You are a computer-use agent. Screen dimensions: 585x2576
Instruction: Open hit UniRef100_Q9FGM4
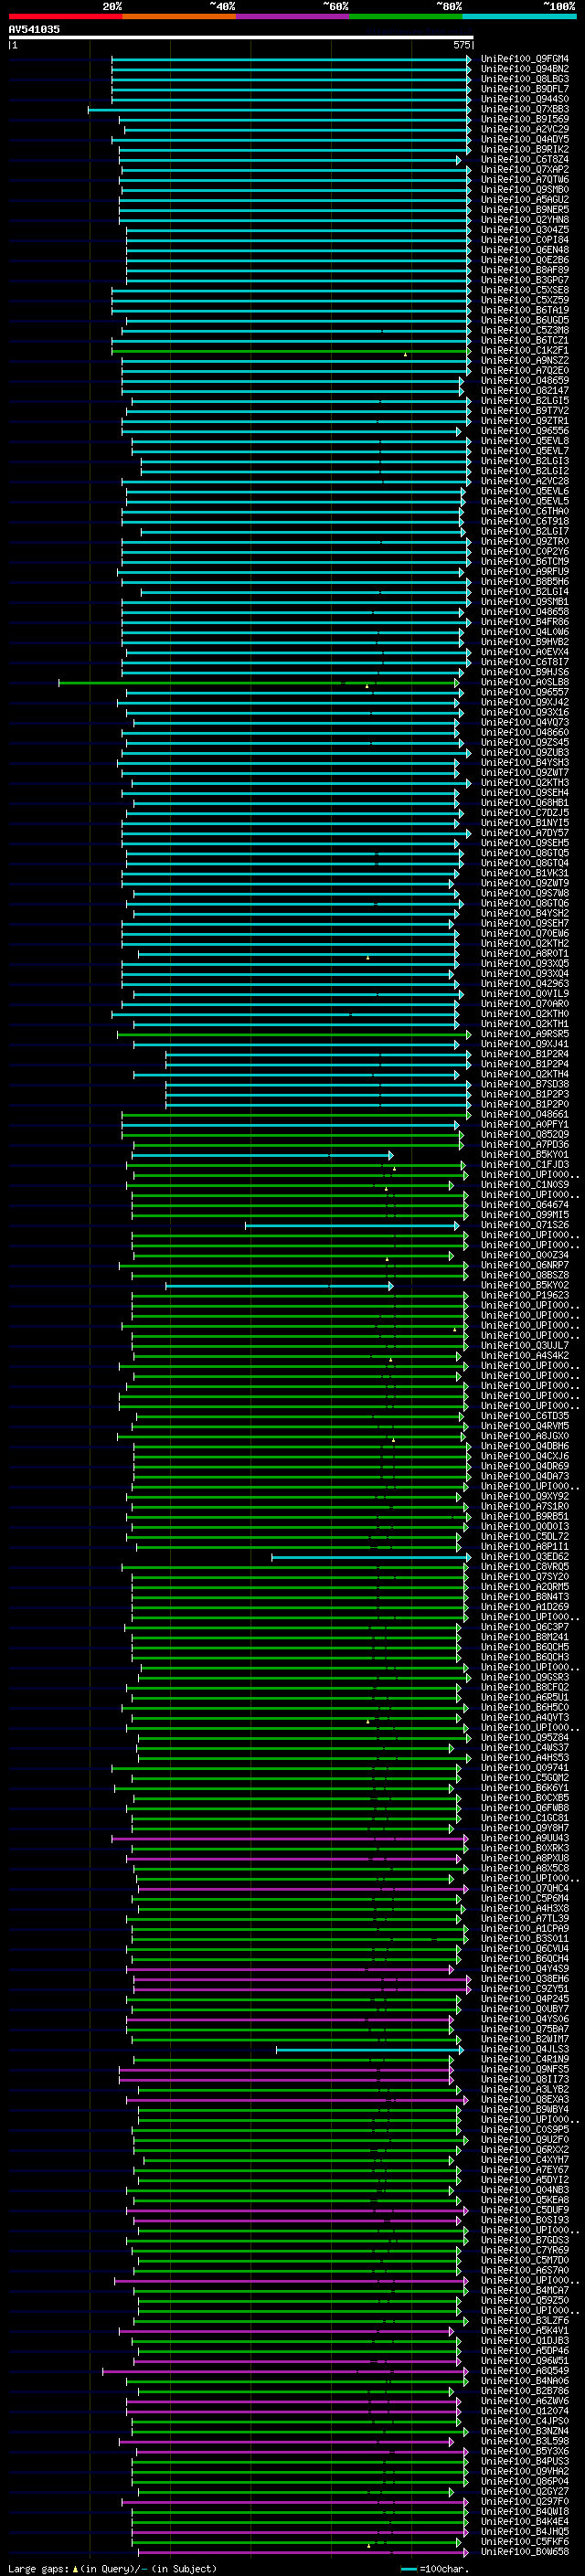pos(525,59)
